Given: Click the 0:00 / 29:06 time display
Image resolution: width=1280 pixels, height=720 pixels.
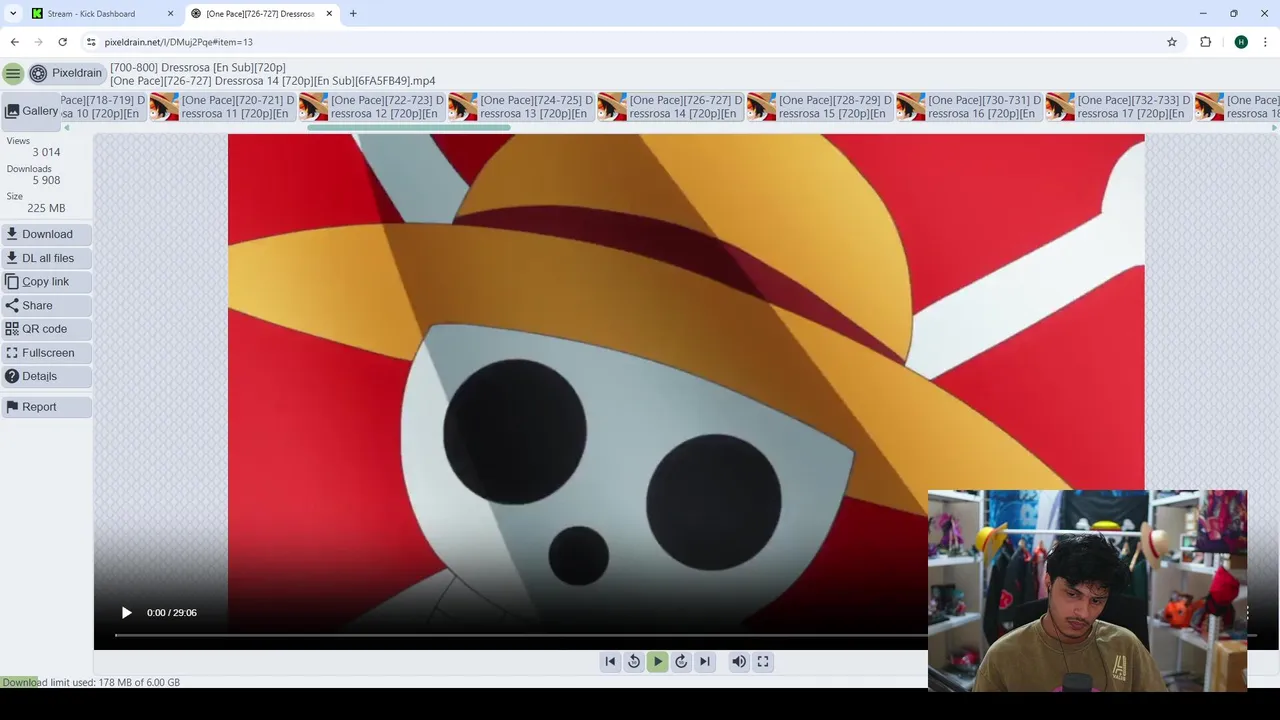Looking at the screenshot, I should click(x=172, y=613).
